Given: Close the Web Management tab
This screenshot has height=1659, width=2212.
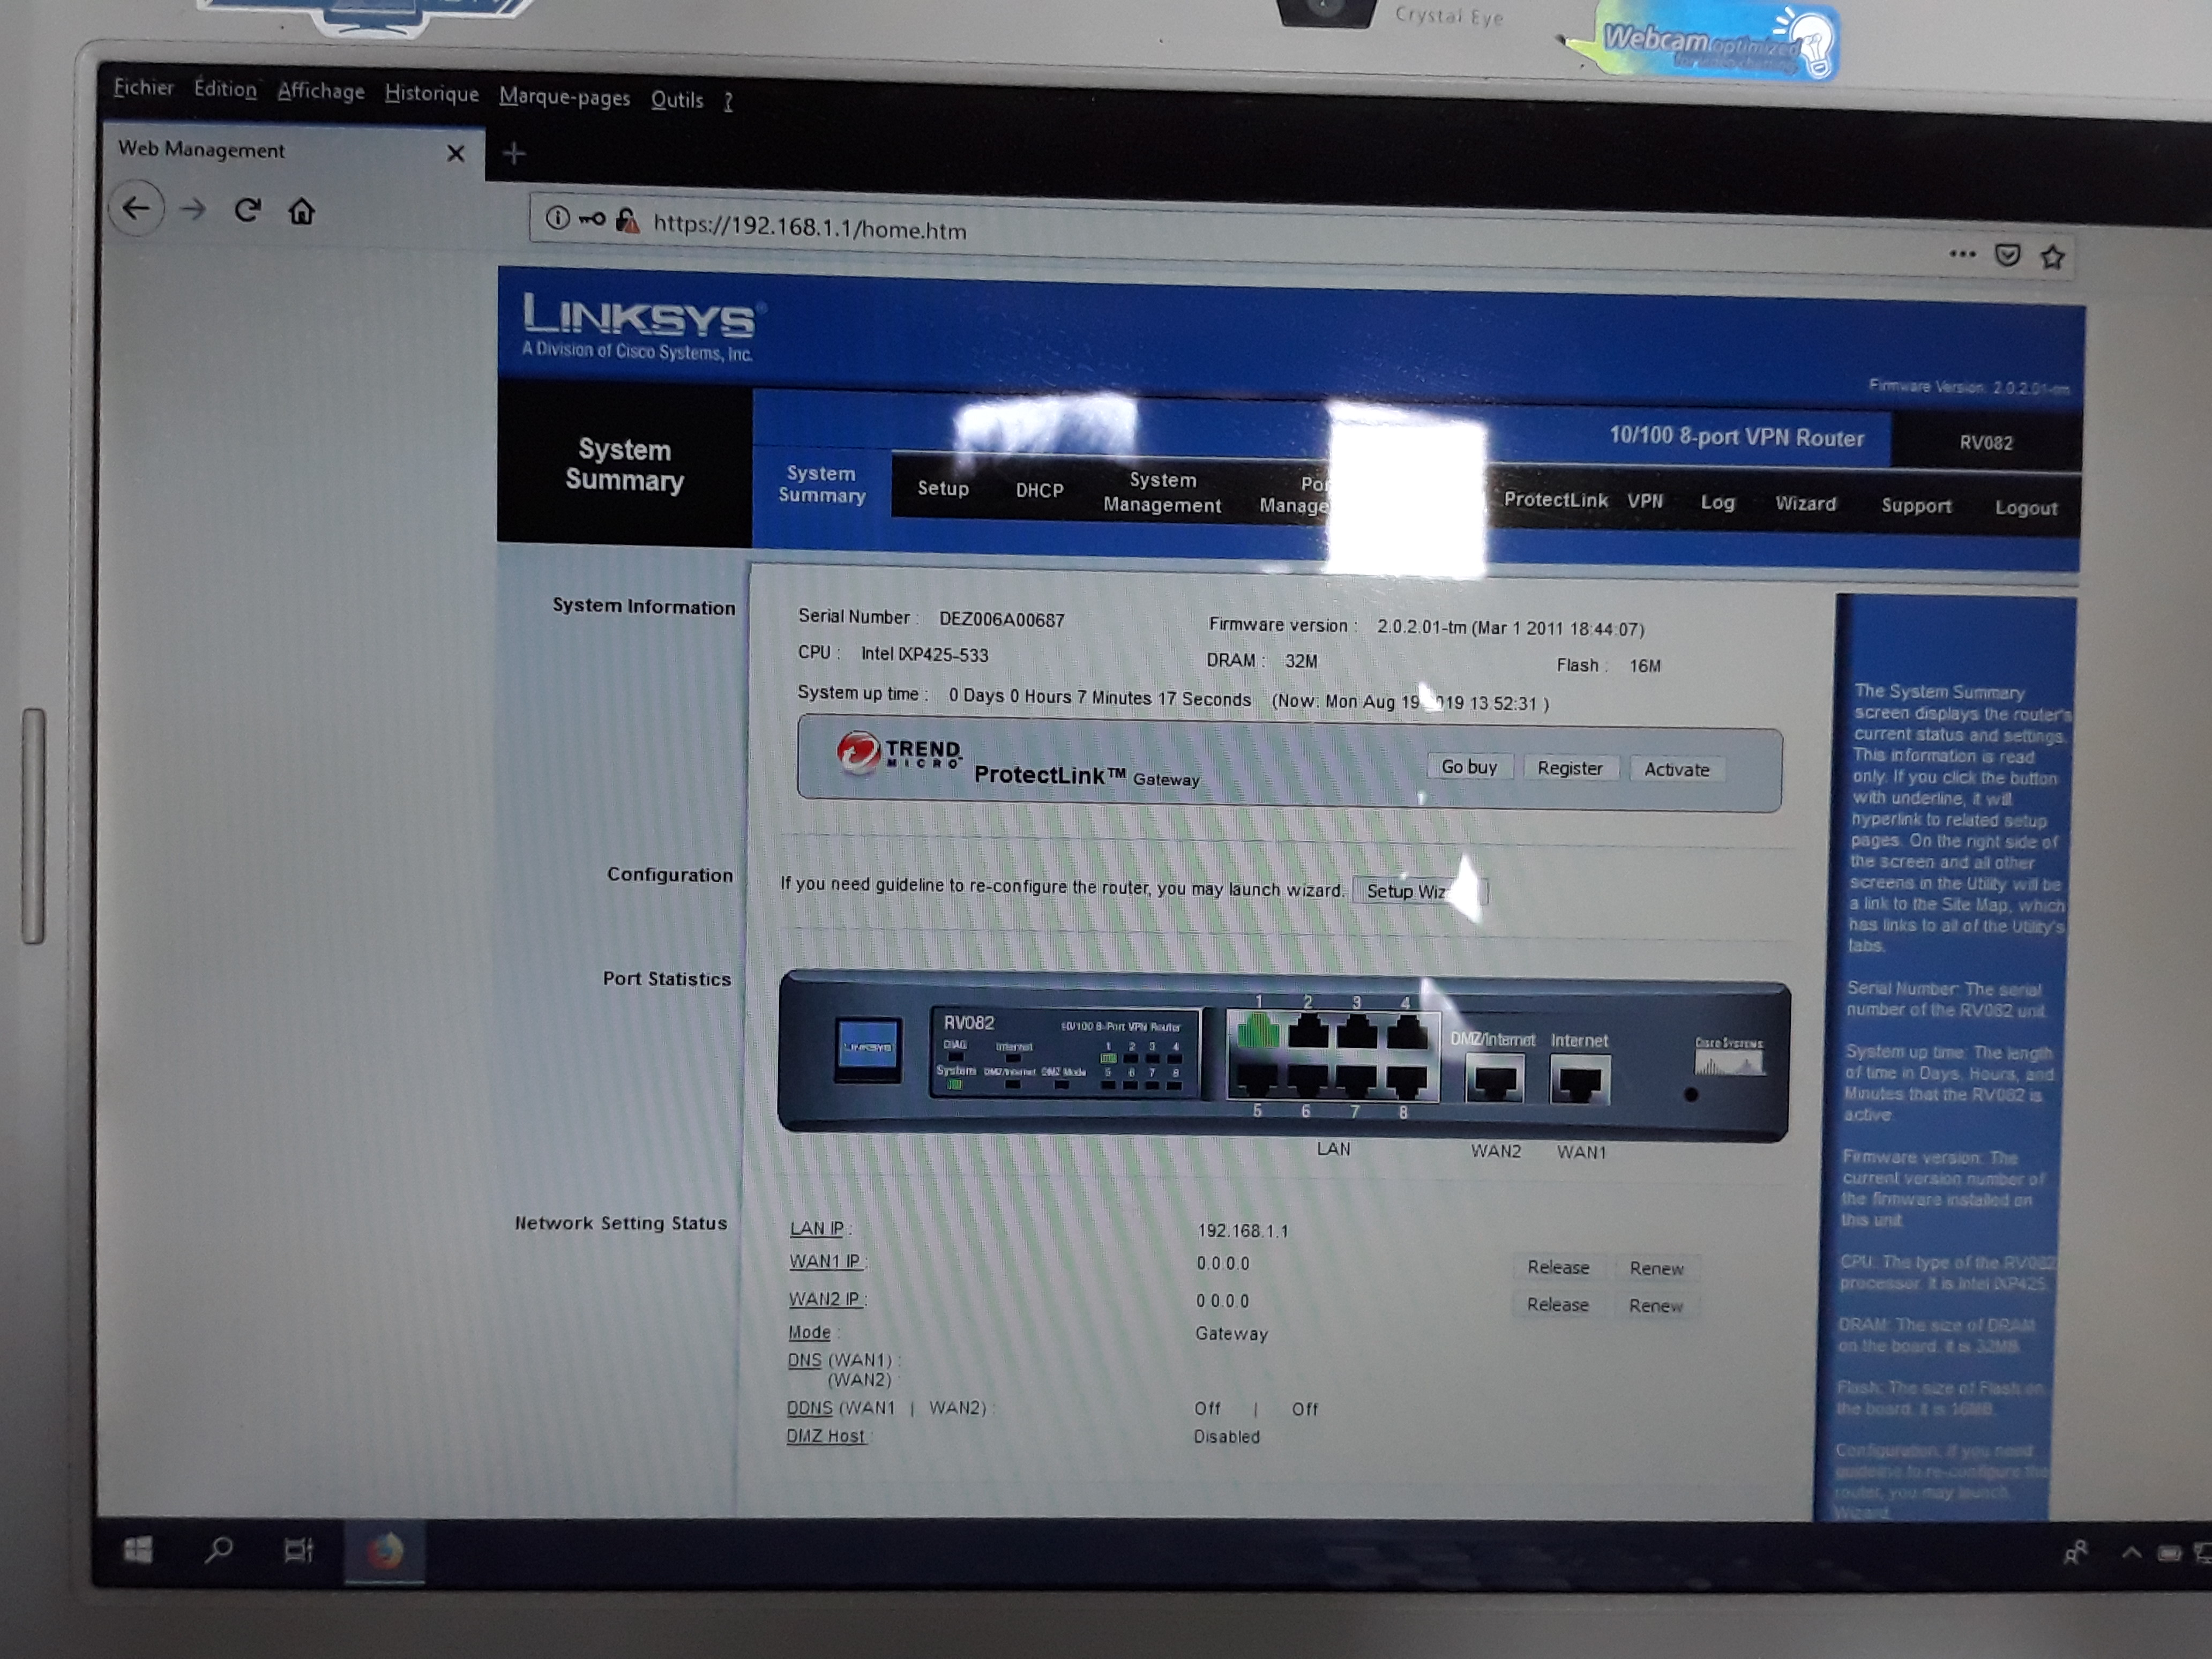Looking at the screenshot, I should 456,153.
